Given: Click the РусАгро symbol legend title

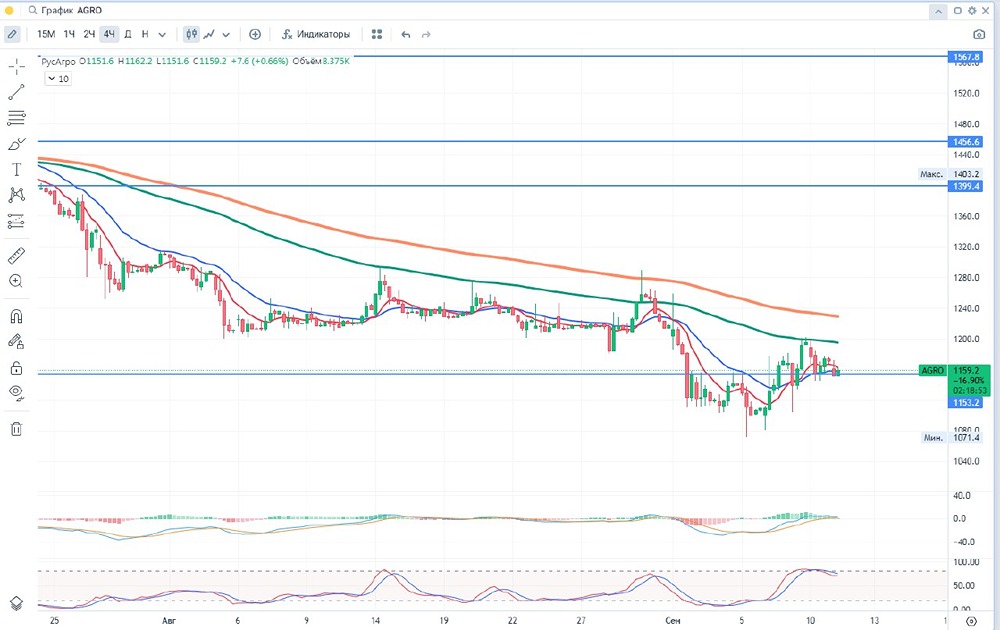Looking at the screenshot, I should click(58, 61).
